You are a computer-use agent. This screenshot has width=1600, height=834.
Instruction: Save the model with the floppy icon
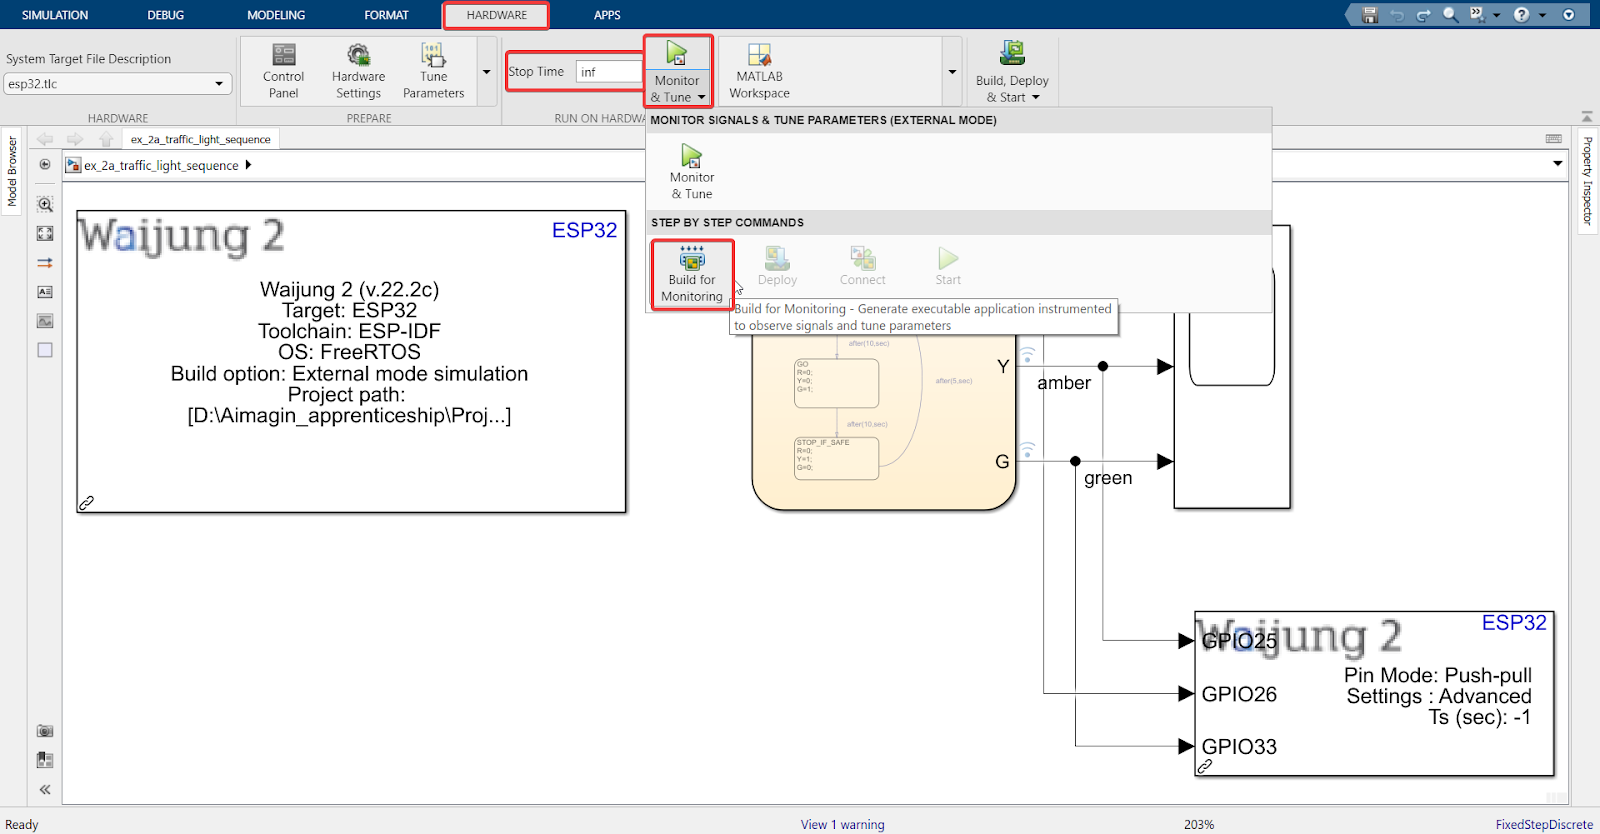click(x=1370, y=15)
